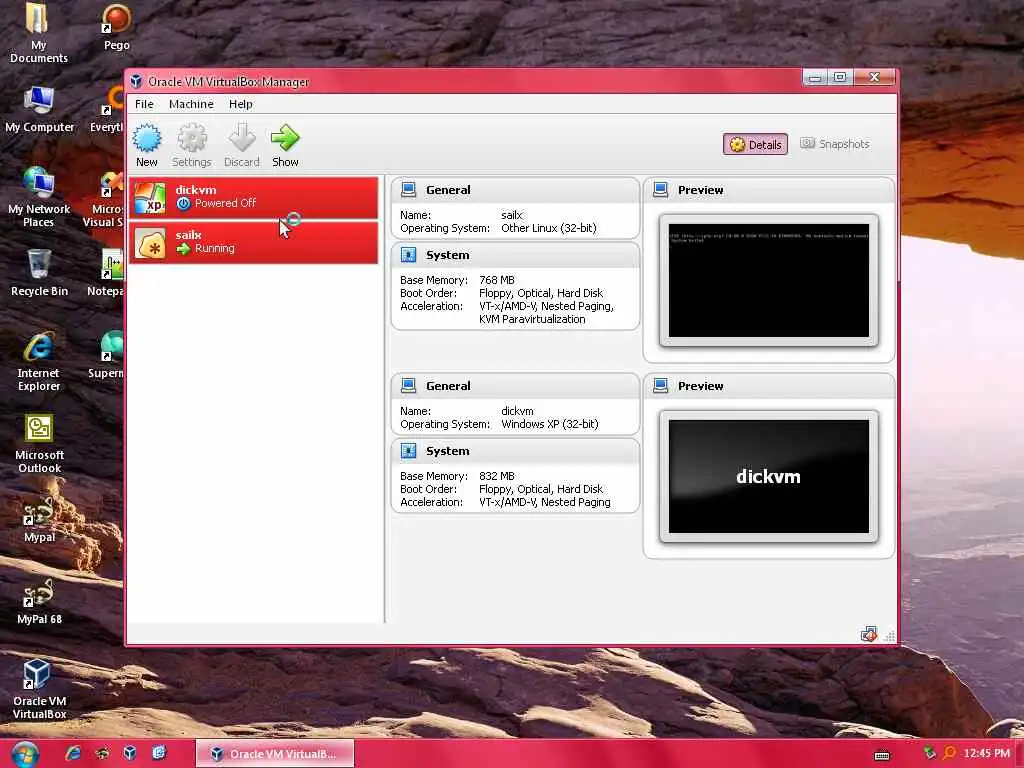This screenshot has width=1024, height=768.
Task: Open the MyPal 68 desktop shortcut
Action: (x=39, y=601)
